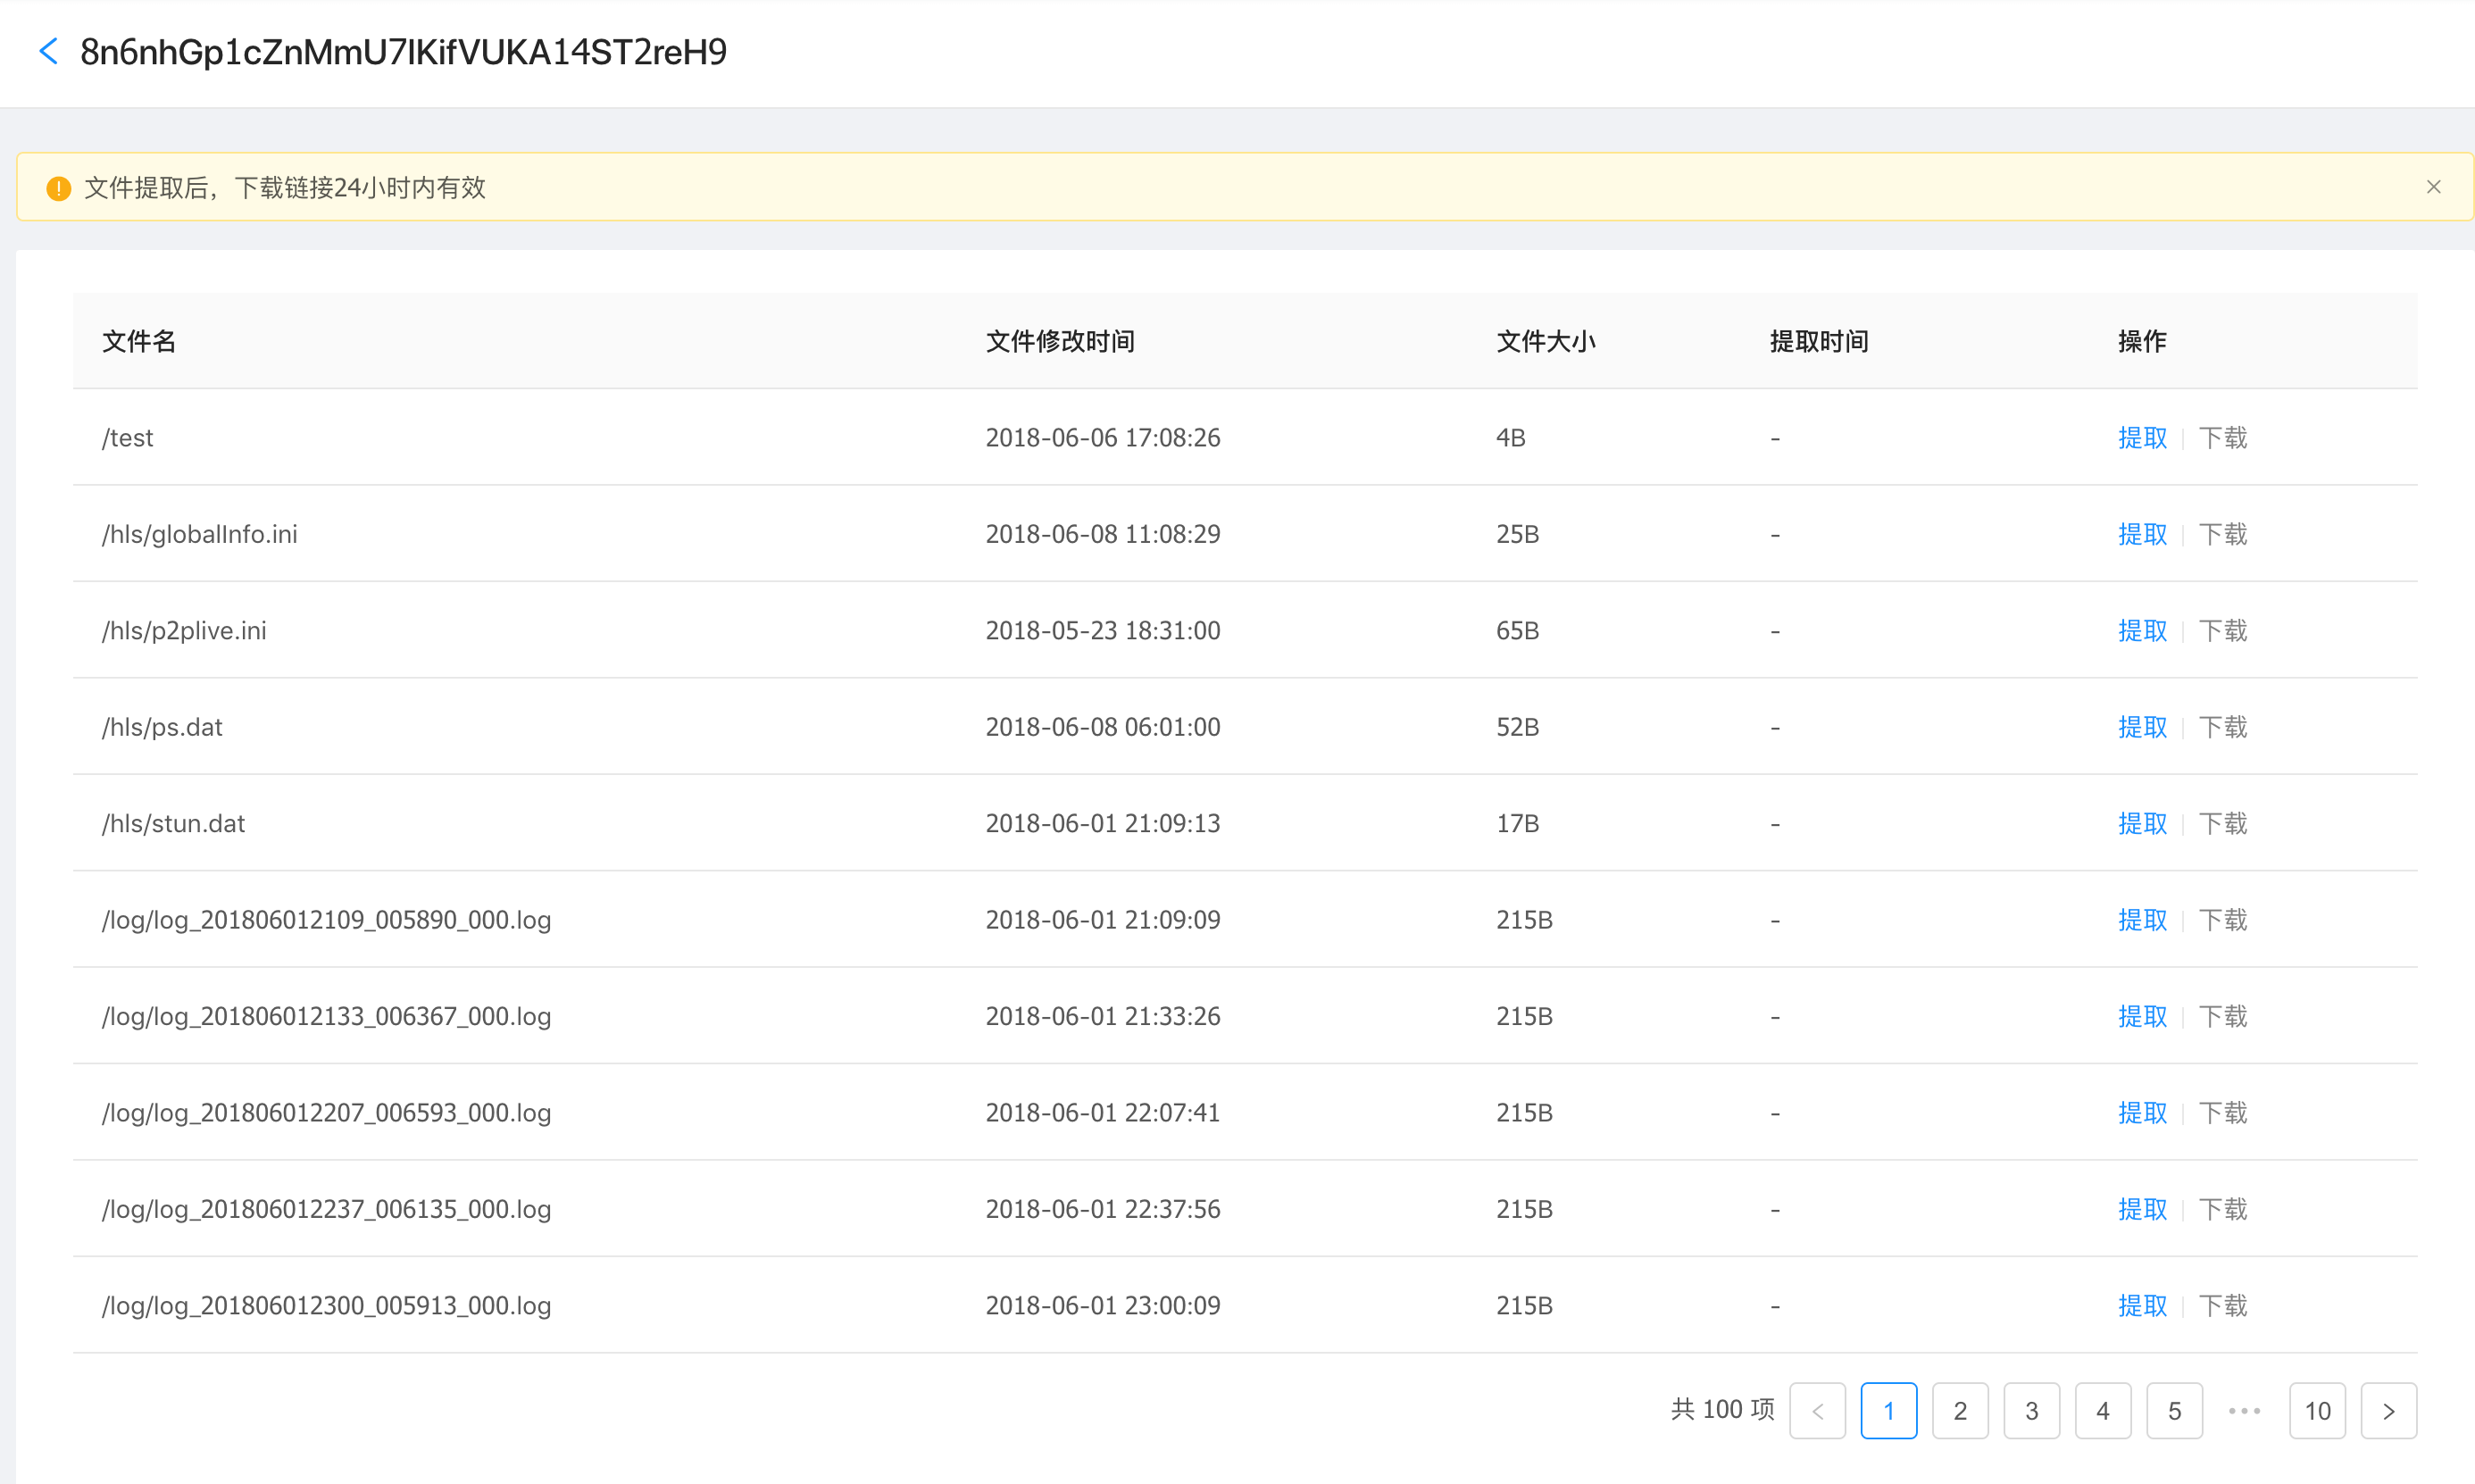Click the 文件修改时间 column header
Image resolution: width=2475 pixels, height=1484 pixels.
[x=1060, y=342]
